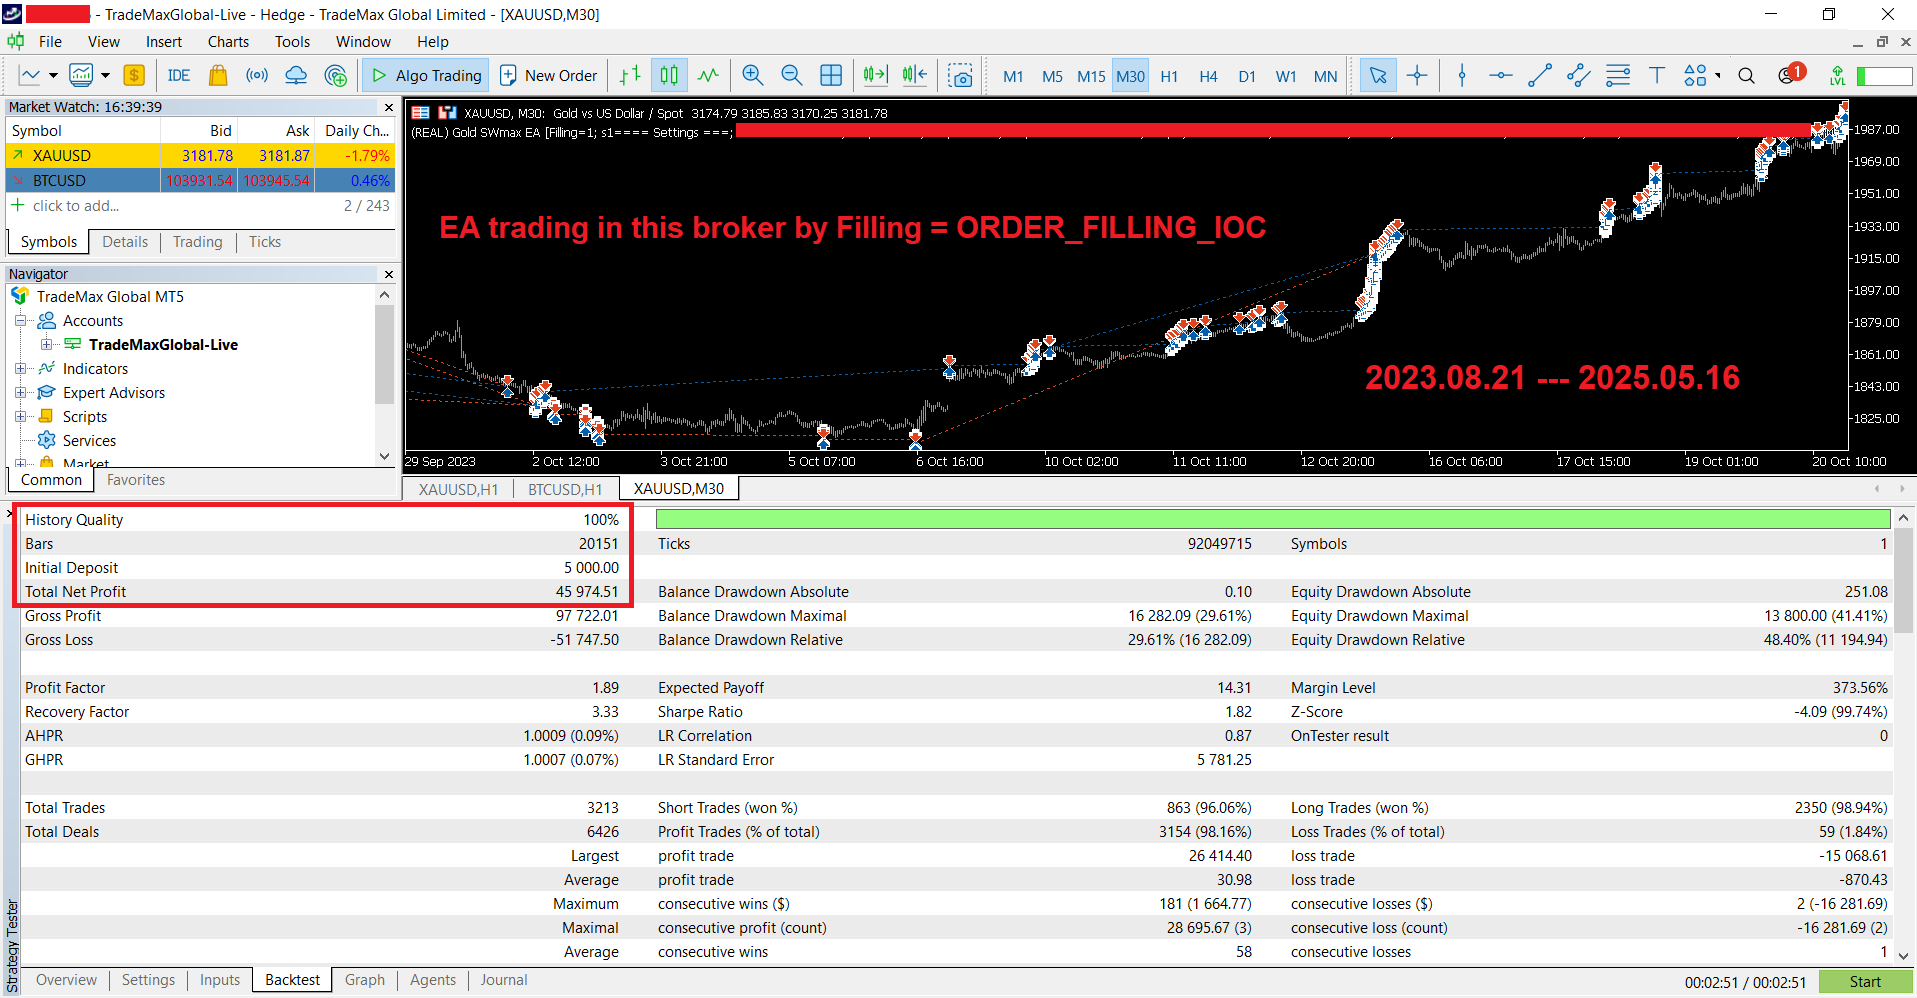Open New Order dialog

[548, 75]
